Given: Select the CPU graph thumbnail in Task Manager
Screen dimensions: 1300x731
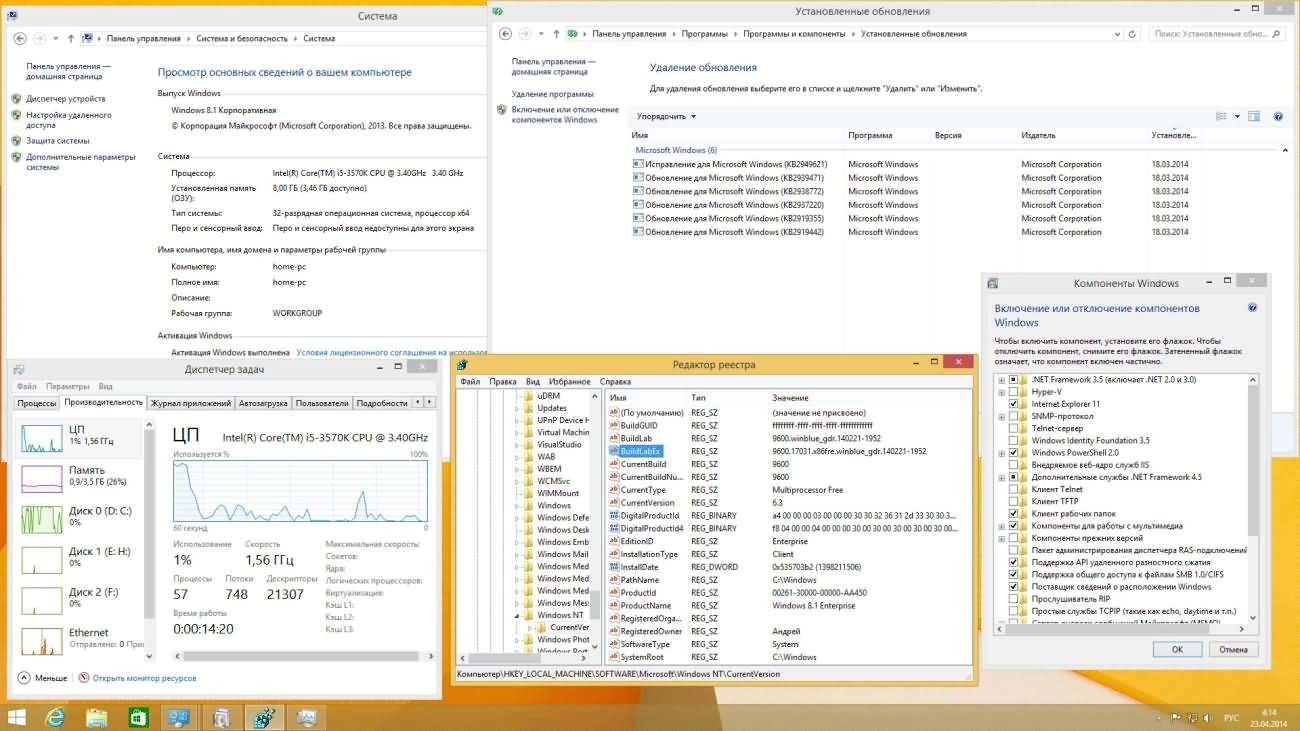Looking at the screenshot, I should 42,437.
